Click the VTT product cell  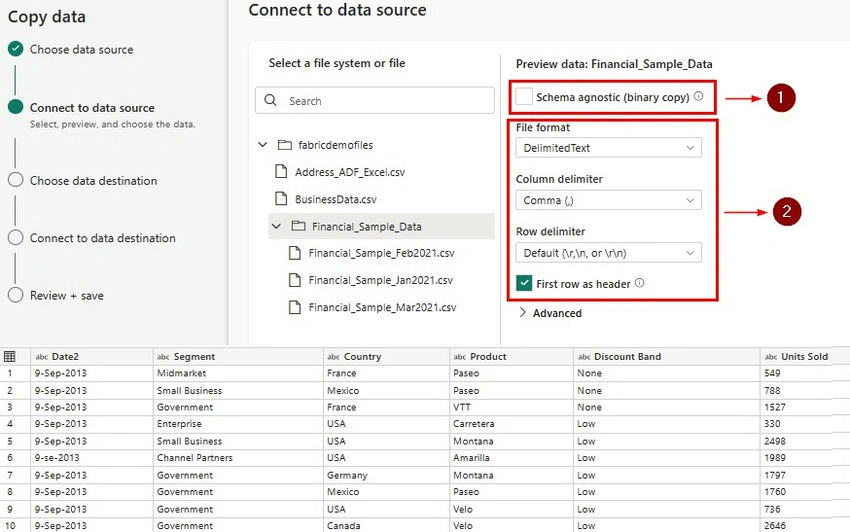tap(511, 407)
